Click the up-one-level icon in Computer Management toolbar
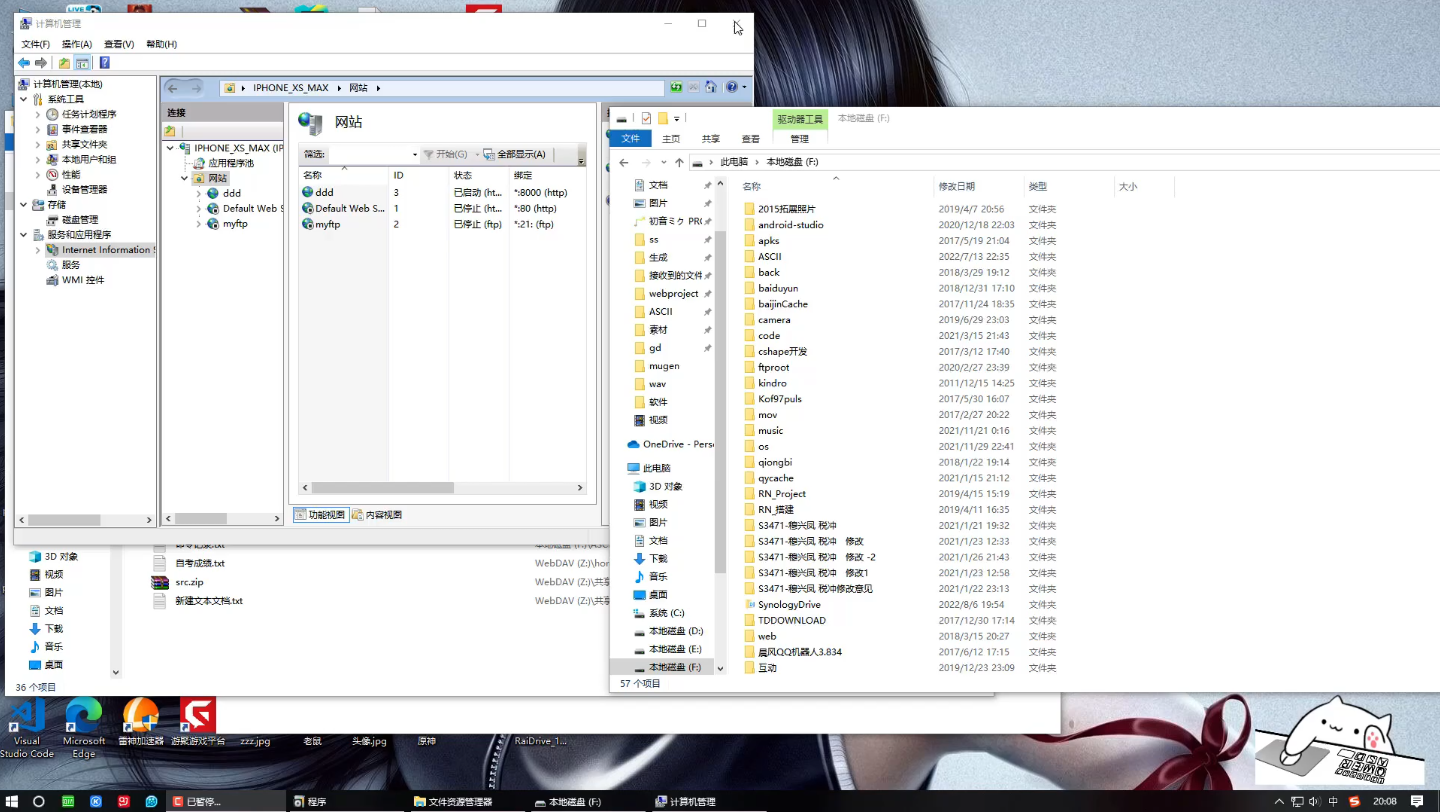 pyautogui.click(x=64, y=63)
